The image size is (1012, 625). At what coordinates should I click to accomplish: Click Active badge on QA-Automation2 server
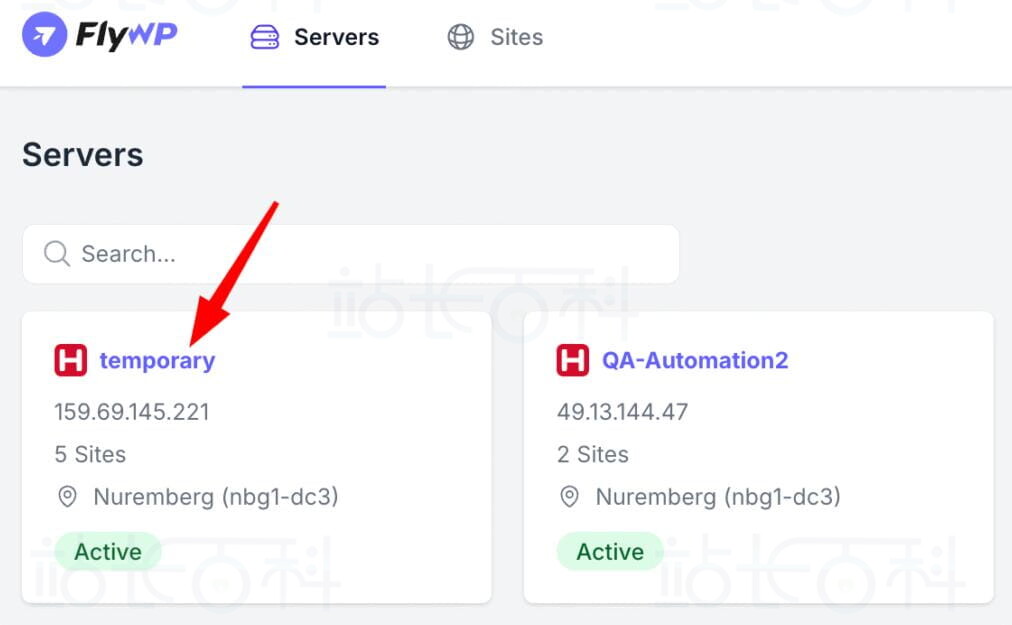click(x=610, y=551)
